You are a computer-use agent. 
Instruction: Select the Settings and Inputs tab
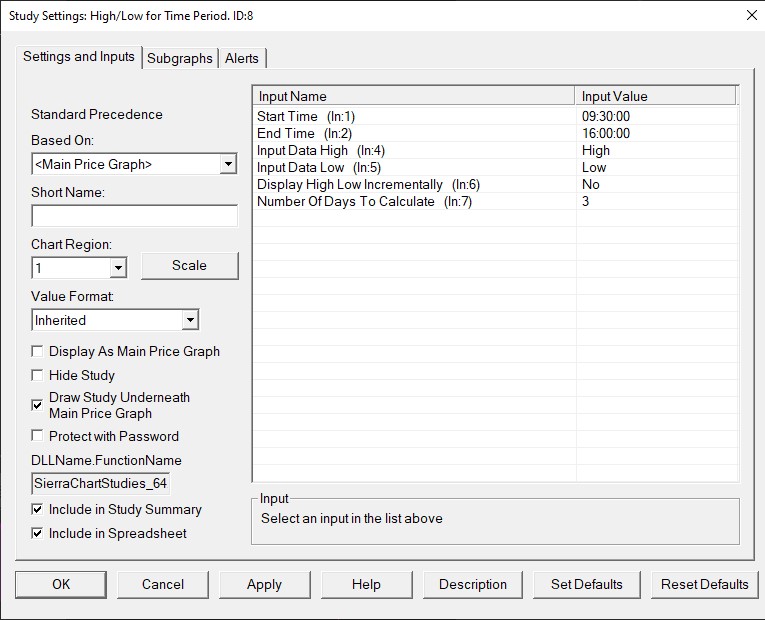(79, 57)
